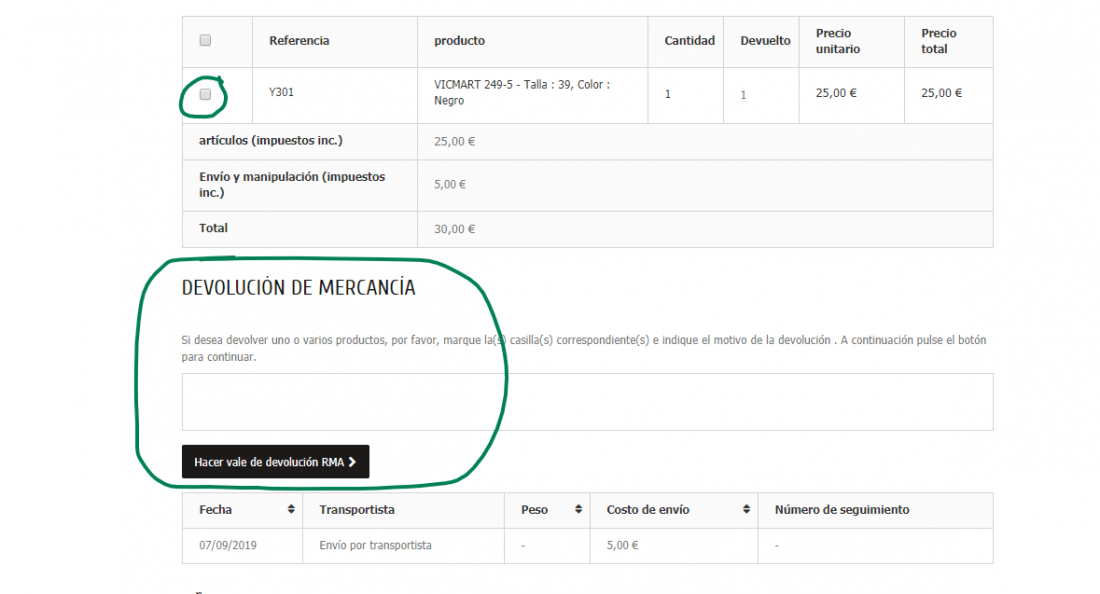Check the box for product Y301
Image resolution: width=1100 pixels, height=594 pixels.
[205, 94]
